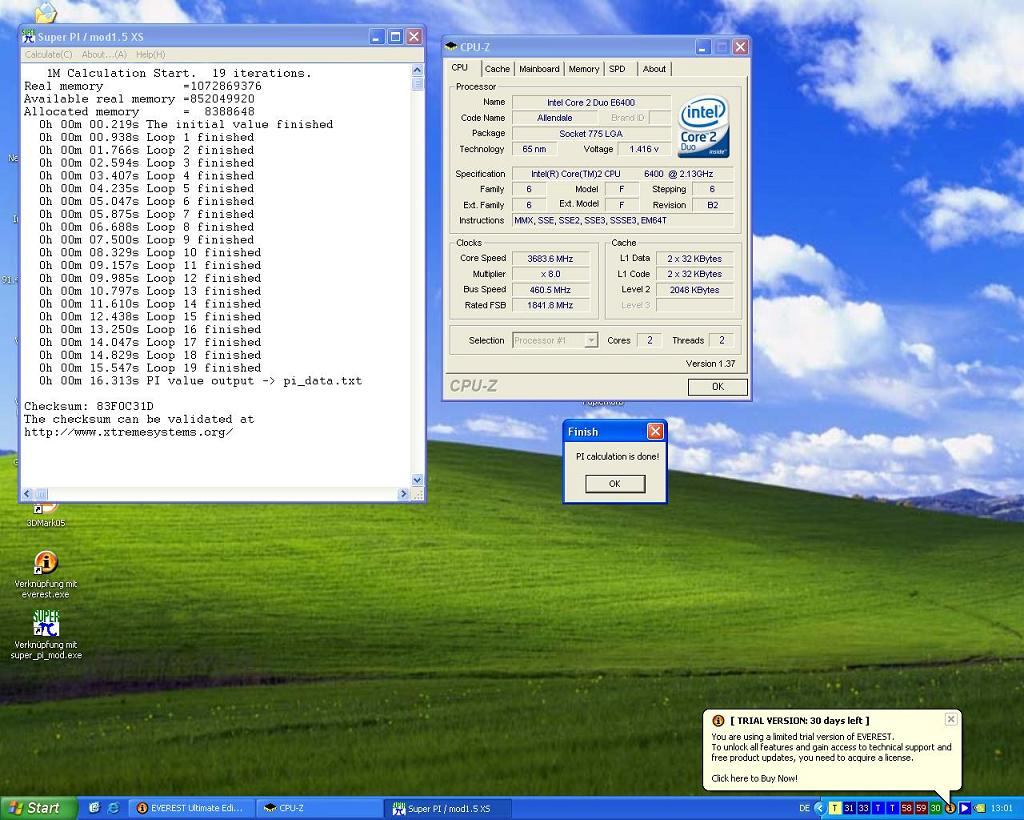Click the processor Name field 'Intel Core 2 Duo E6400'
Image resolution: width=1024 pixels, height=820 pixels.
591,102
